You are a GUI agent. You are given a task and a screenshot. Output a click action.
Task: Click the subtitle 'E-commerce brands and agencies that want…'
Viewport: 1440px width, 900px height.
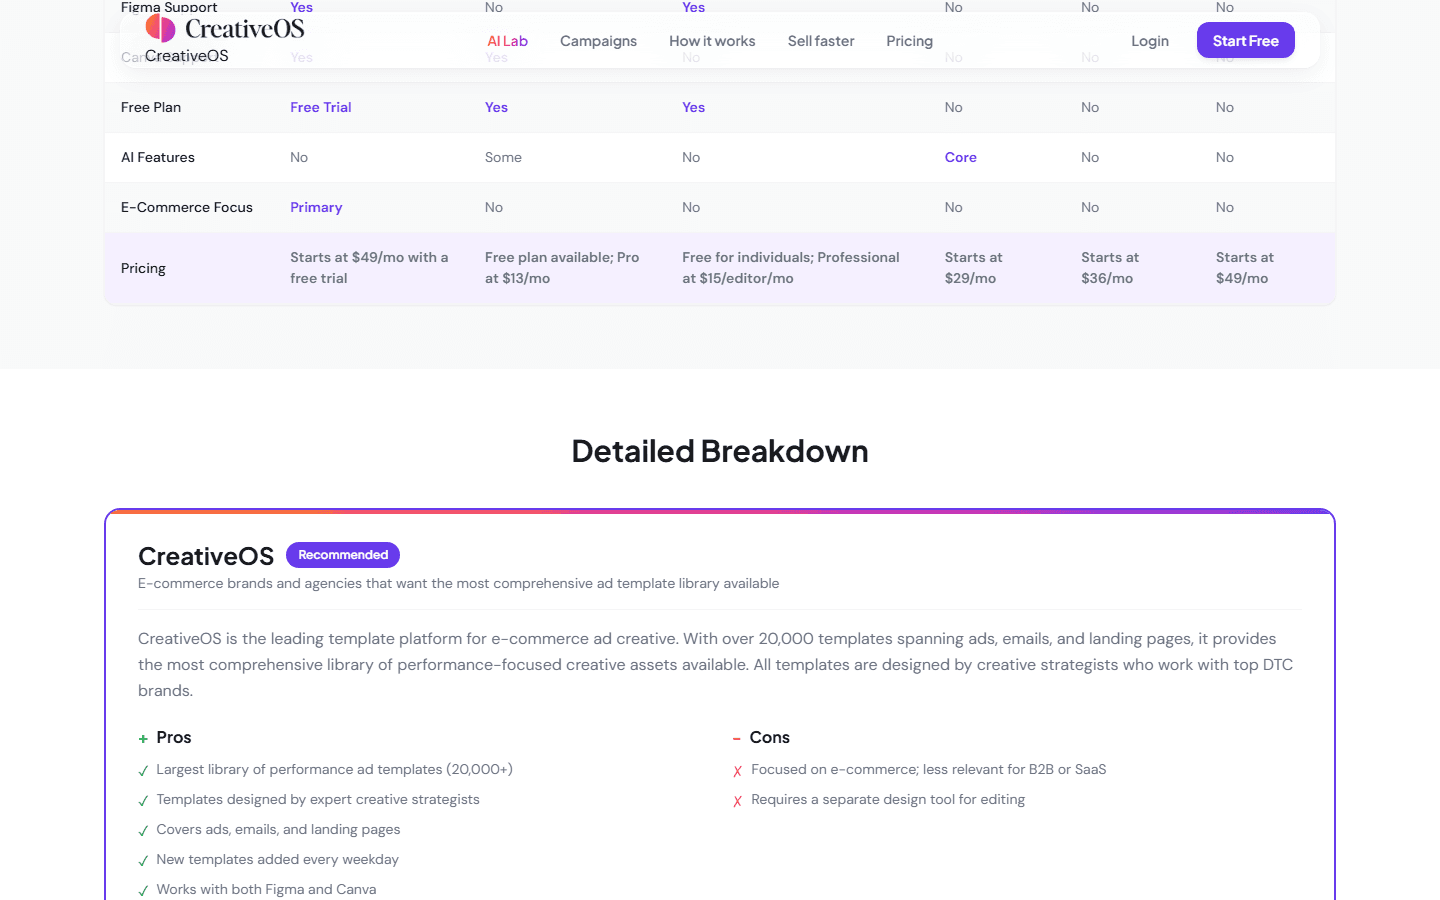(459, 583)
